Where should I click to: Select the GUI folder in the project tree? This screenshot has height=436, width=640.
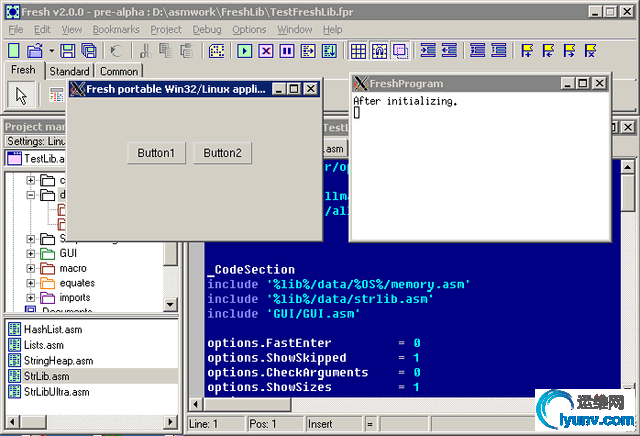point(68,254)
